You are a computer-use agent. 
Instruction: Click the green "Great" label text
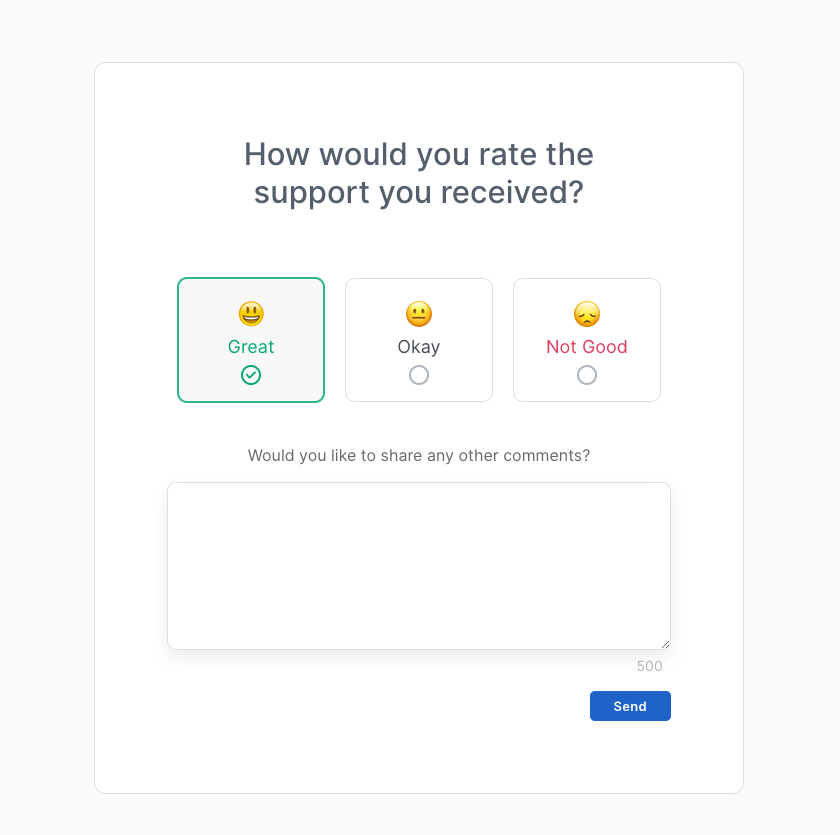(251, 347)
